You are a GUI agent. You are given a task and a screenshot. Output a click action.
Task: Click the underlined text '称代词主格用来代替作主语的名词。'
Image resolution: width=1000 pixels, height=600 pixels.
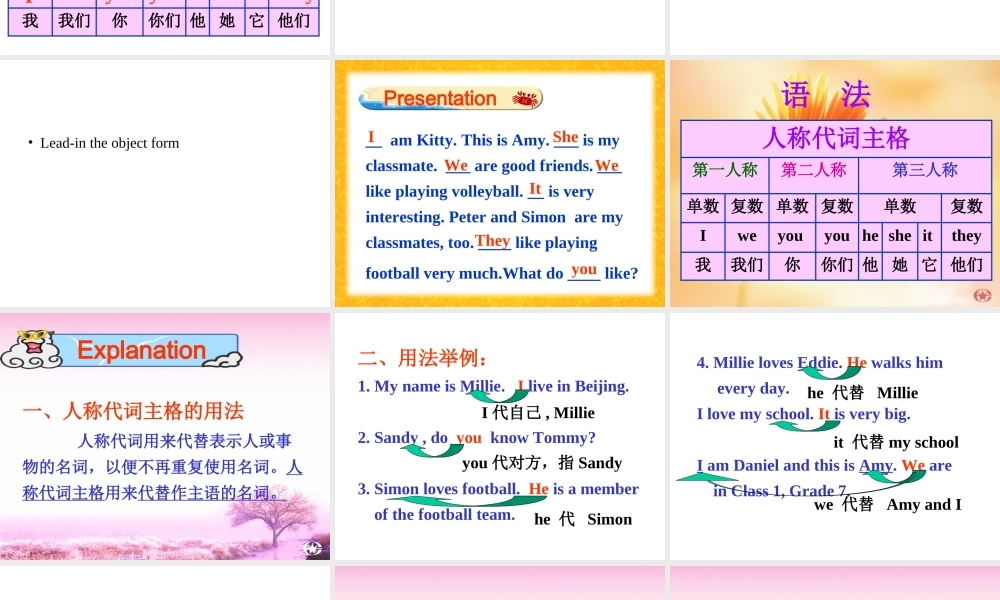point(154,493)
